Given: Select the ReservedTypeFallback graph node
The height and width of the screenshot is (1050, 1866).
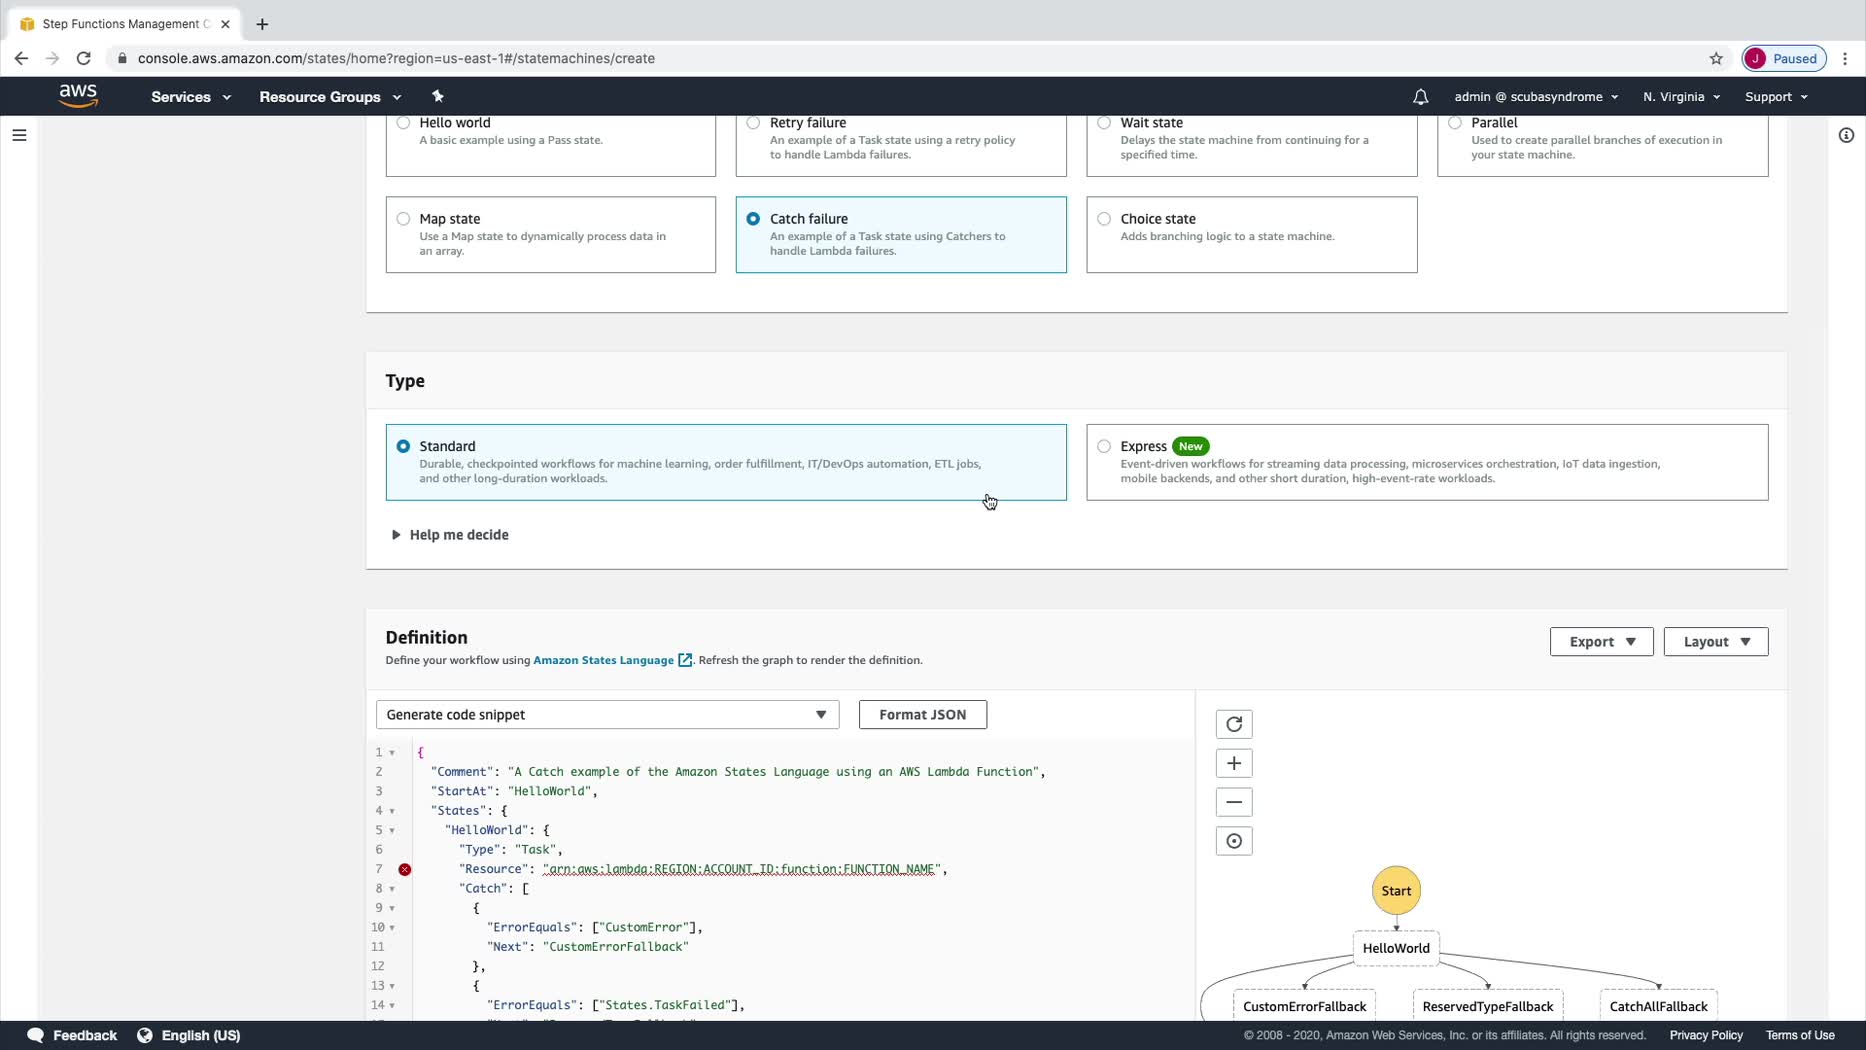Looking at the screenshot, I should (1488, 1006).
